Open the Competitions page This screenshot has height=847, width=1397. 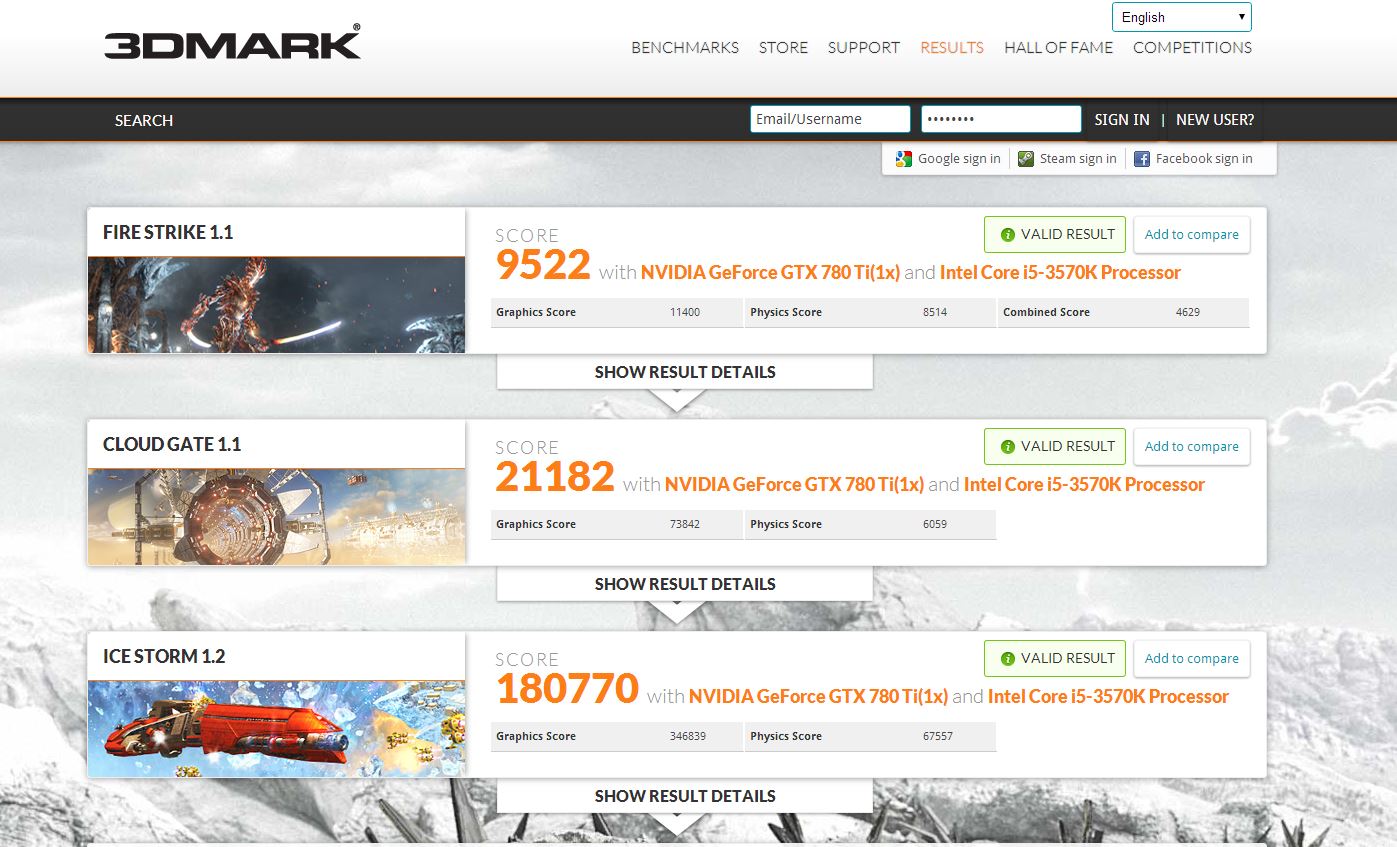(1192, 47)
